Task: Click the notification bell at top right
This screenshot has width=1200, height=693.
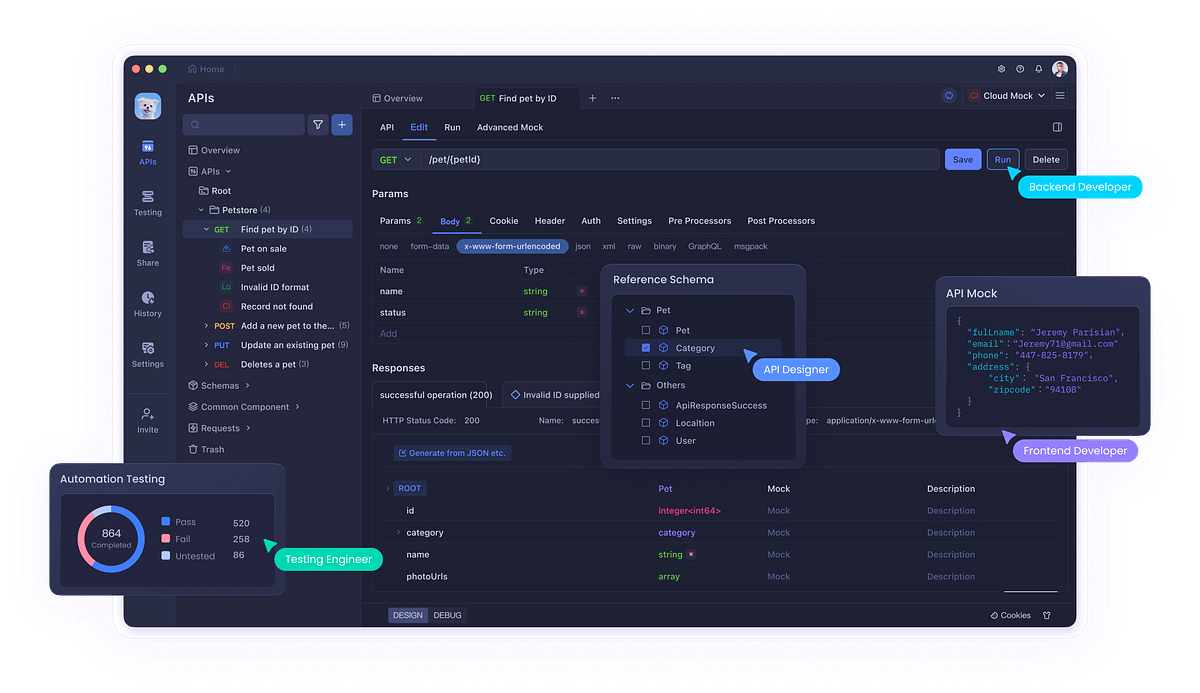Action: [1038, 68]
